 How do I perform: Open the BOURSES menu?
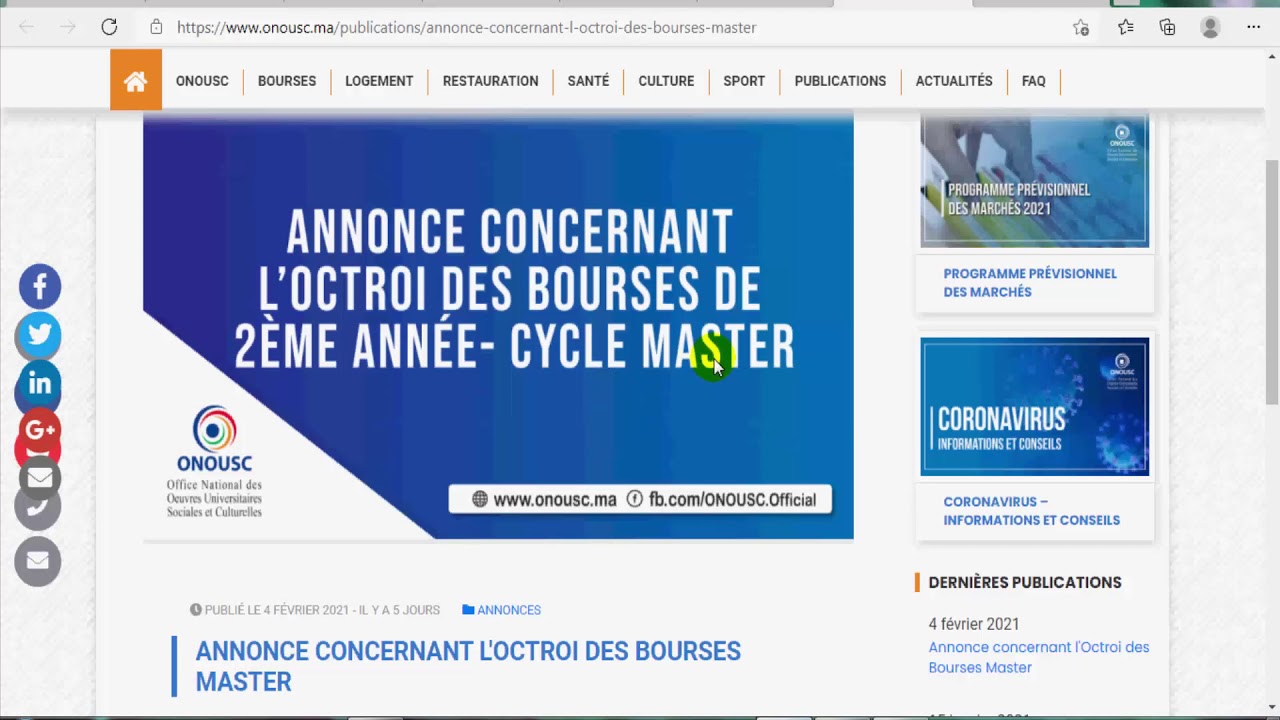287,81
